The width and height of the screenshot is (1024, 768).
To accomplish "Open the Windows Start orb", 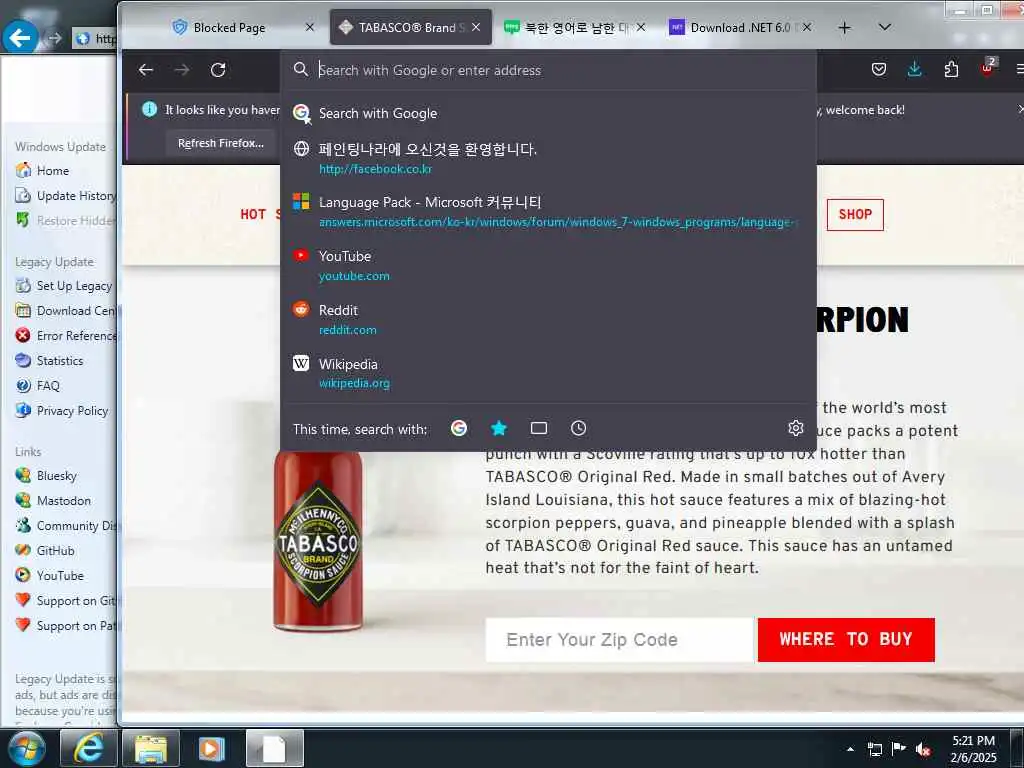I will tap(26, 748).
